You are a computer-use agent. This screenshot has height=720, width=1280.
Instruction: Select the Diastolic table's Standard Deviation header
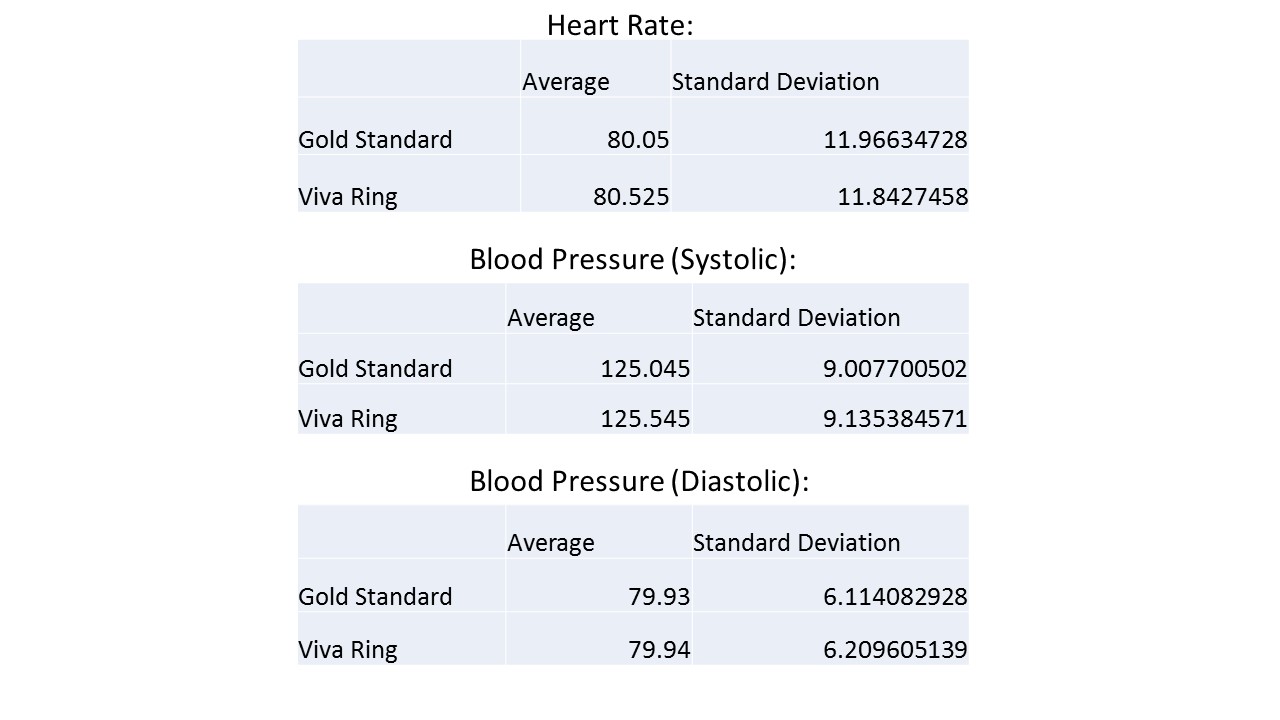(x=796, y=542)
